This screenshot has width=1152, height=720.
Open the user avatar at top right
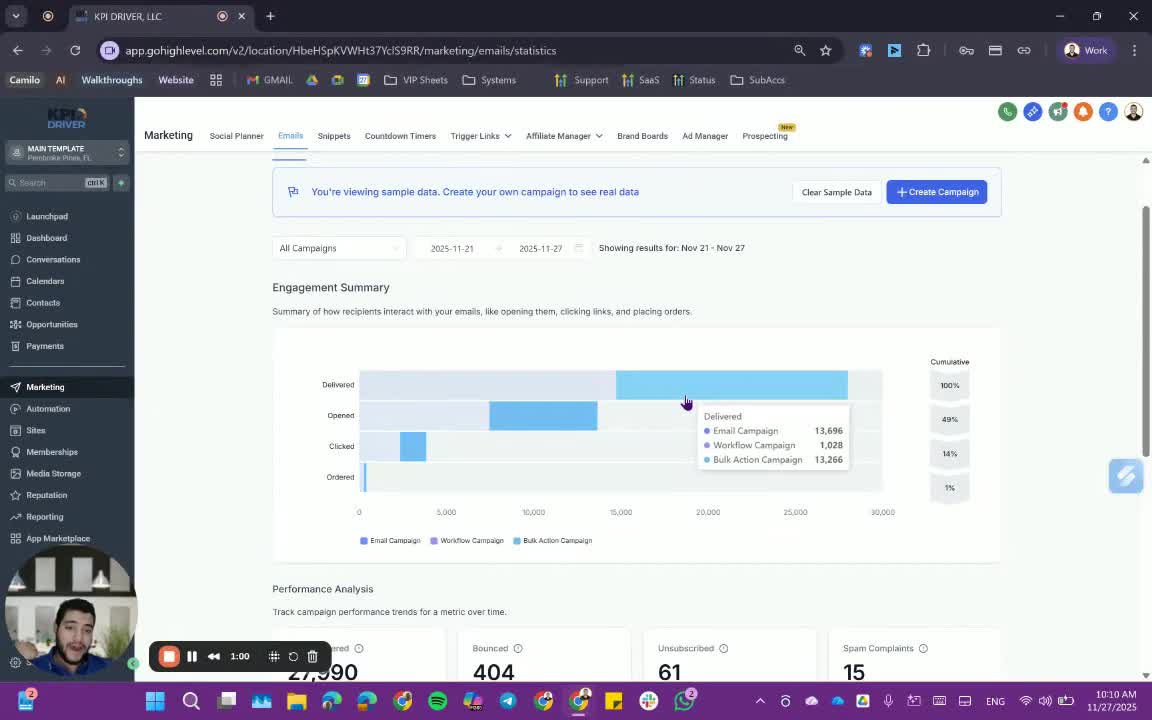click(1134, 112)
